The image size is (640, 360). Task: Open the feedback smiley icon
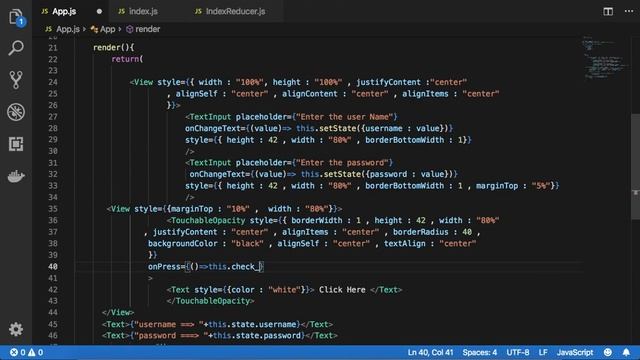tap(608, 352)
